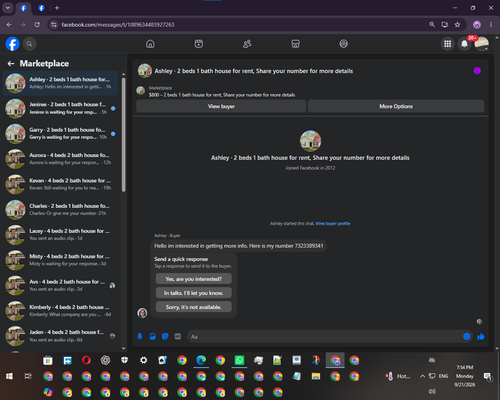
Task: Switch to the first Facebook browser tab
Action: (x=23, y=8)
